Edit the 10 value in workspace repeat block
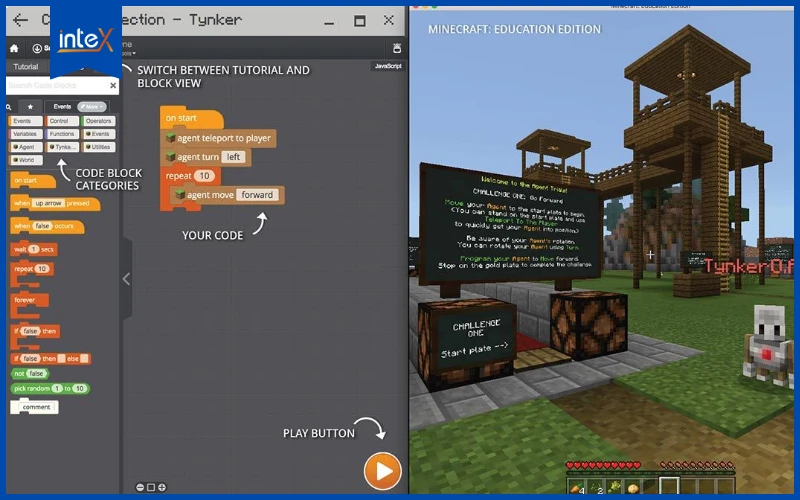The height and width of the screenshot is (500, 800). tap(204, 176)
